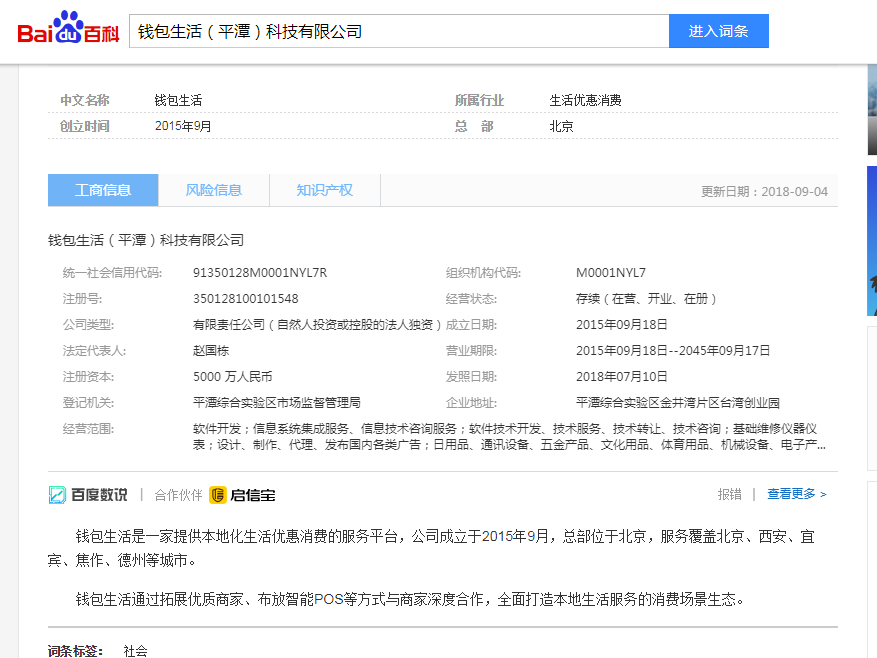This screenshot has height=658, width=877.
Task: Click the organization code M0001NYL7
Action: 611,272
